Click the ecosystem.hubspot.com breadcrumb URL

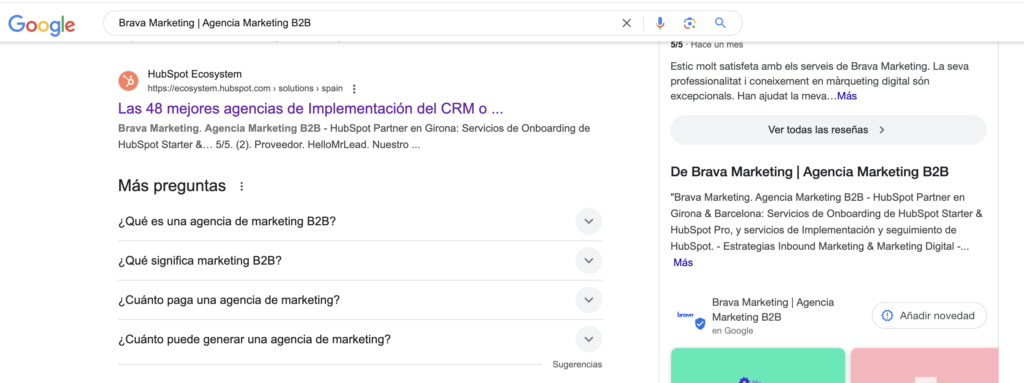point(246,88)
